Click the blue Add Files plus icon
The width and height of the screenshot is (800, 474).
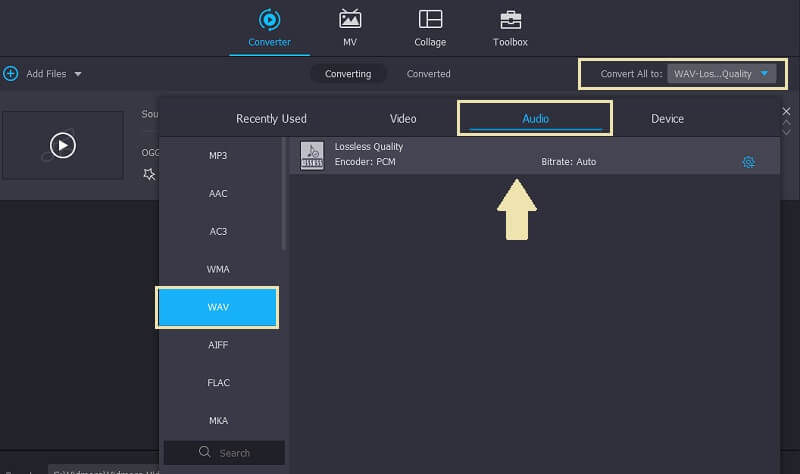pos(11,74)
